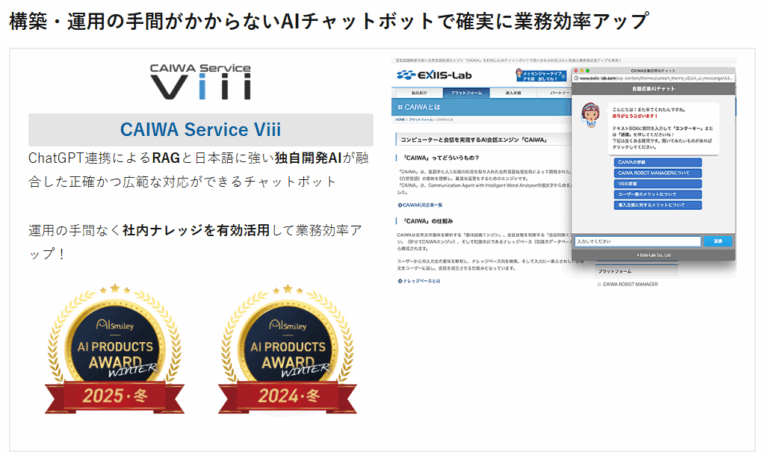Click the "社内ナレッジを有効活用" bold text

(196, 230)
